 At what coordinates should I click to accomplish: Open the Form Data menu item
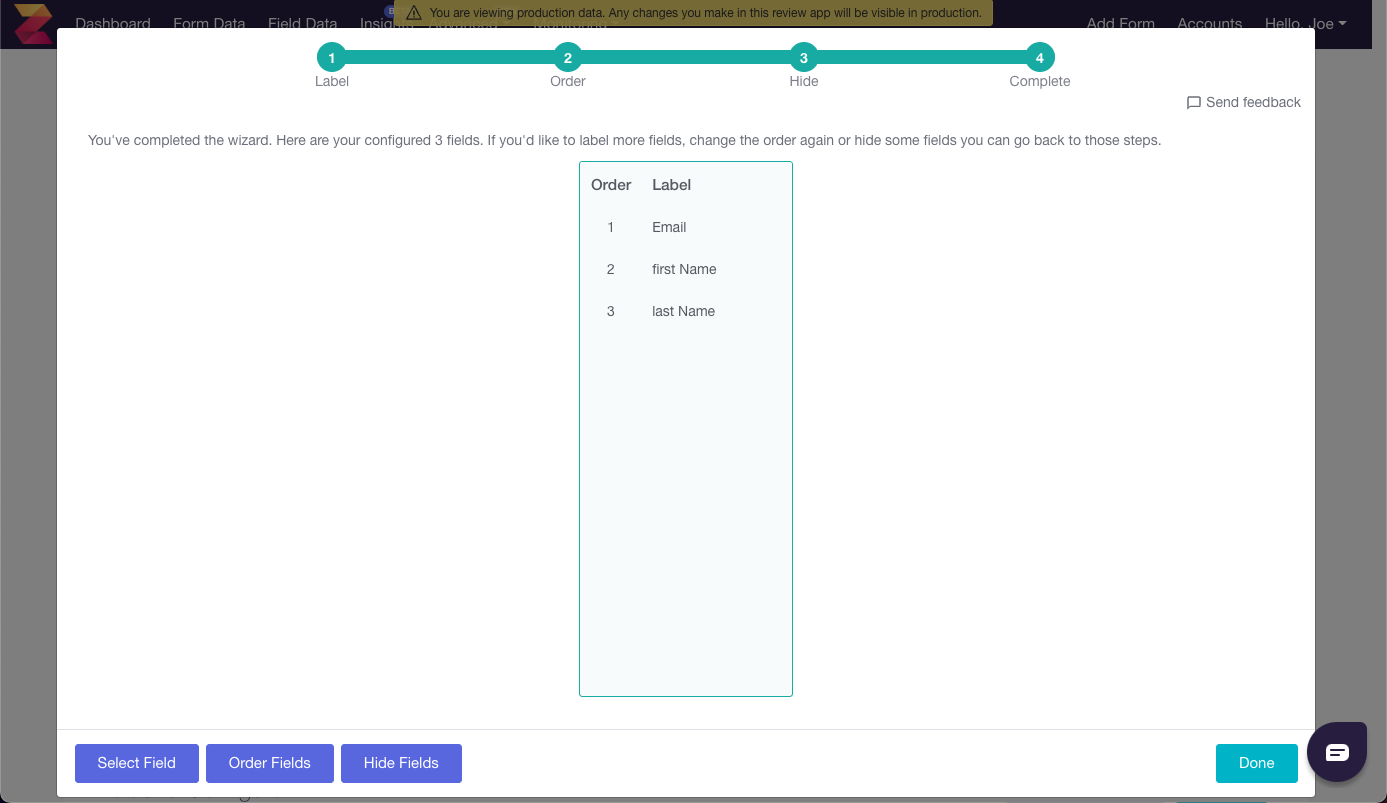tap(209, 23)
